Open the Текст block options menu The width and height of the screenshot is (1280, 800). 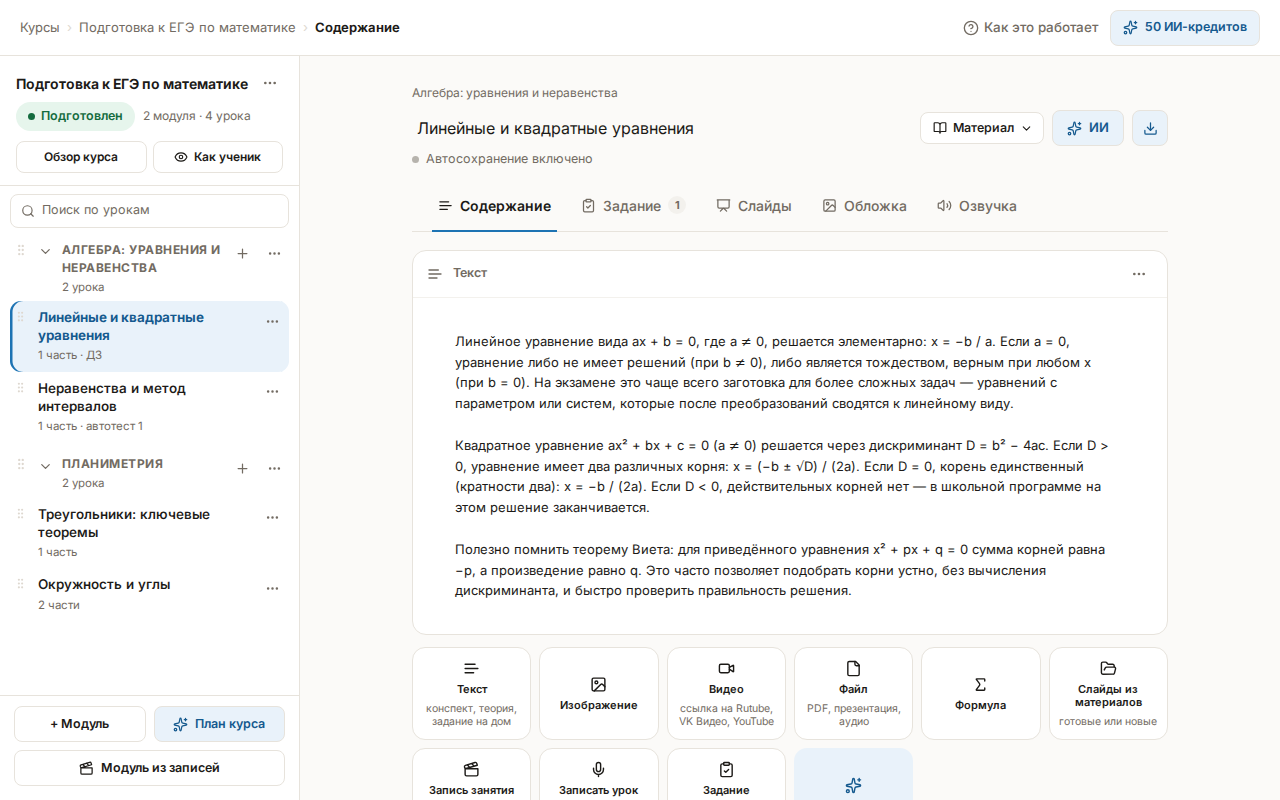click(1139, 274)
